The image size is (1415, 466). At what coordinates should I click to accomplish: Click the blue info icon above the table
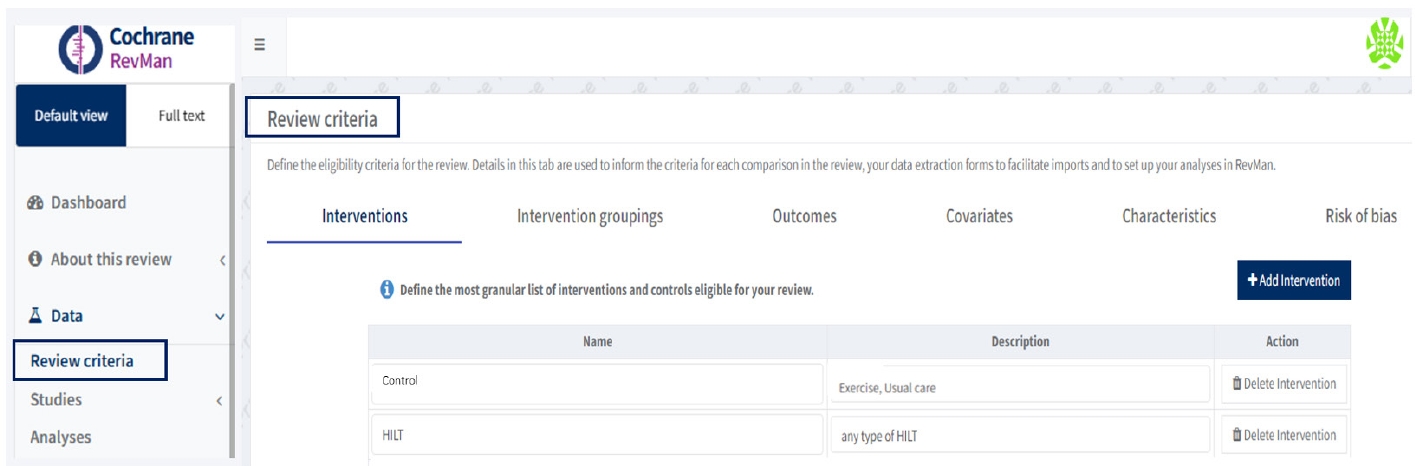[386, 290]
